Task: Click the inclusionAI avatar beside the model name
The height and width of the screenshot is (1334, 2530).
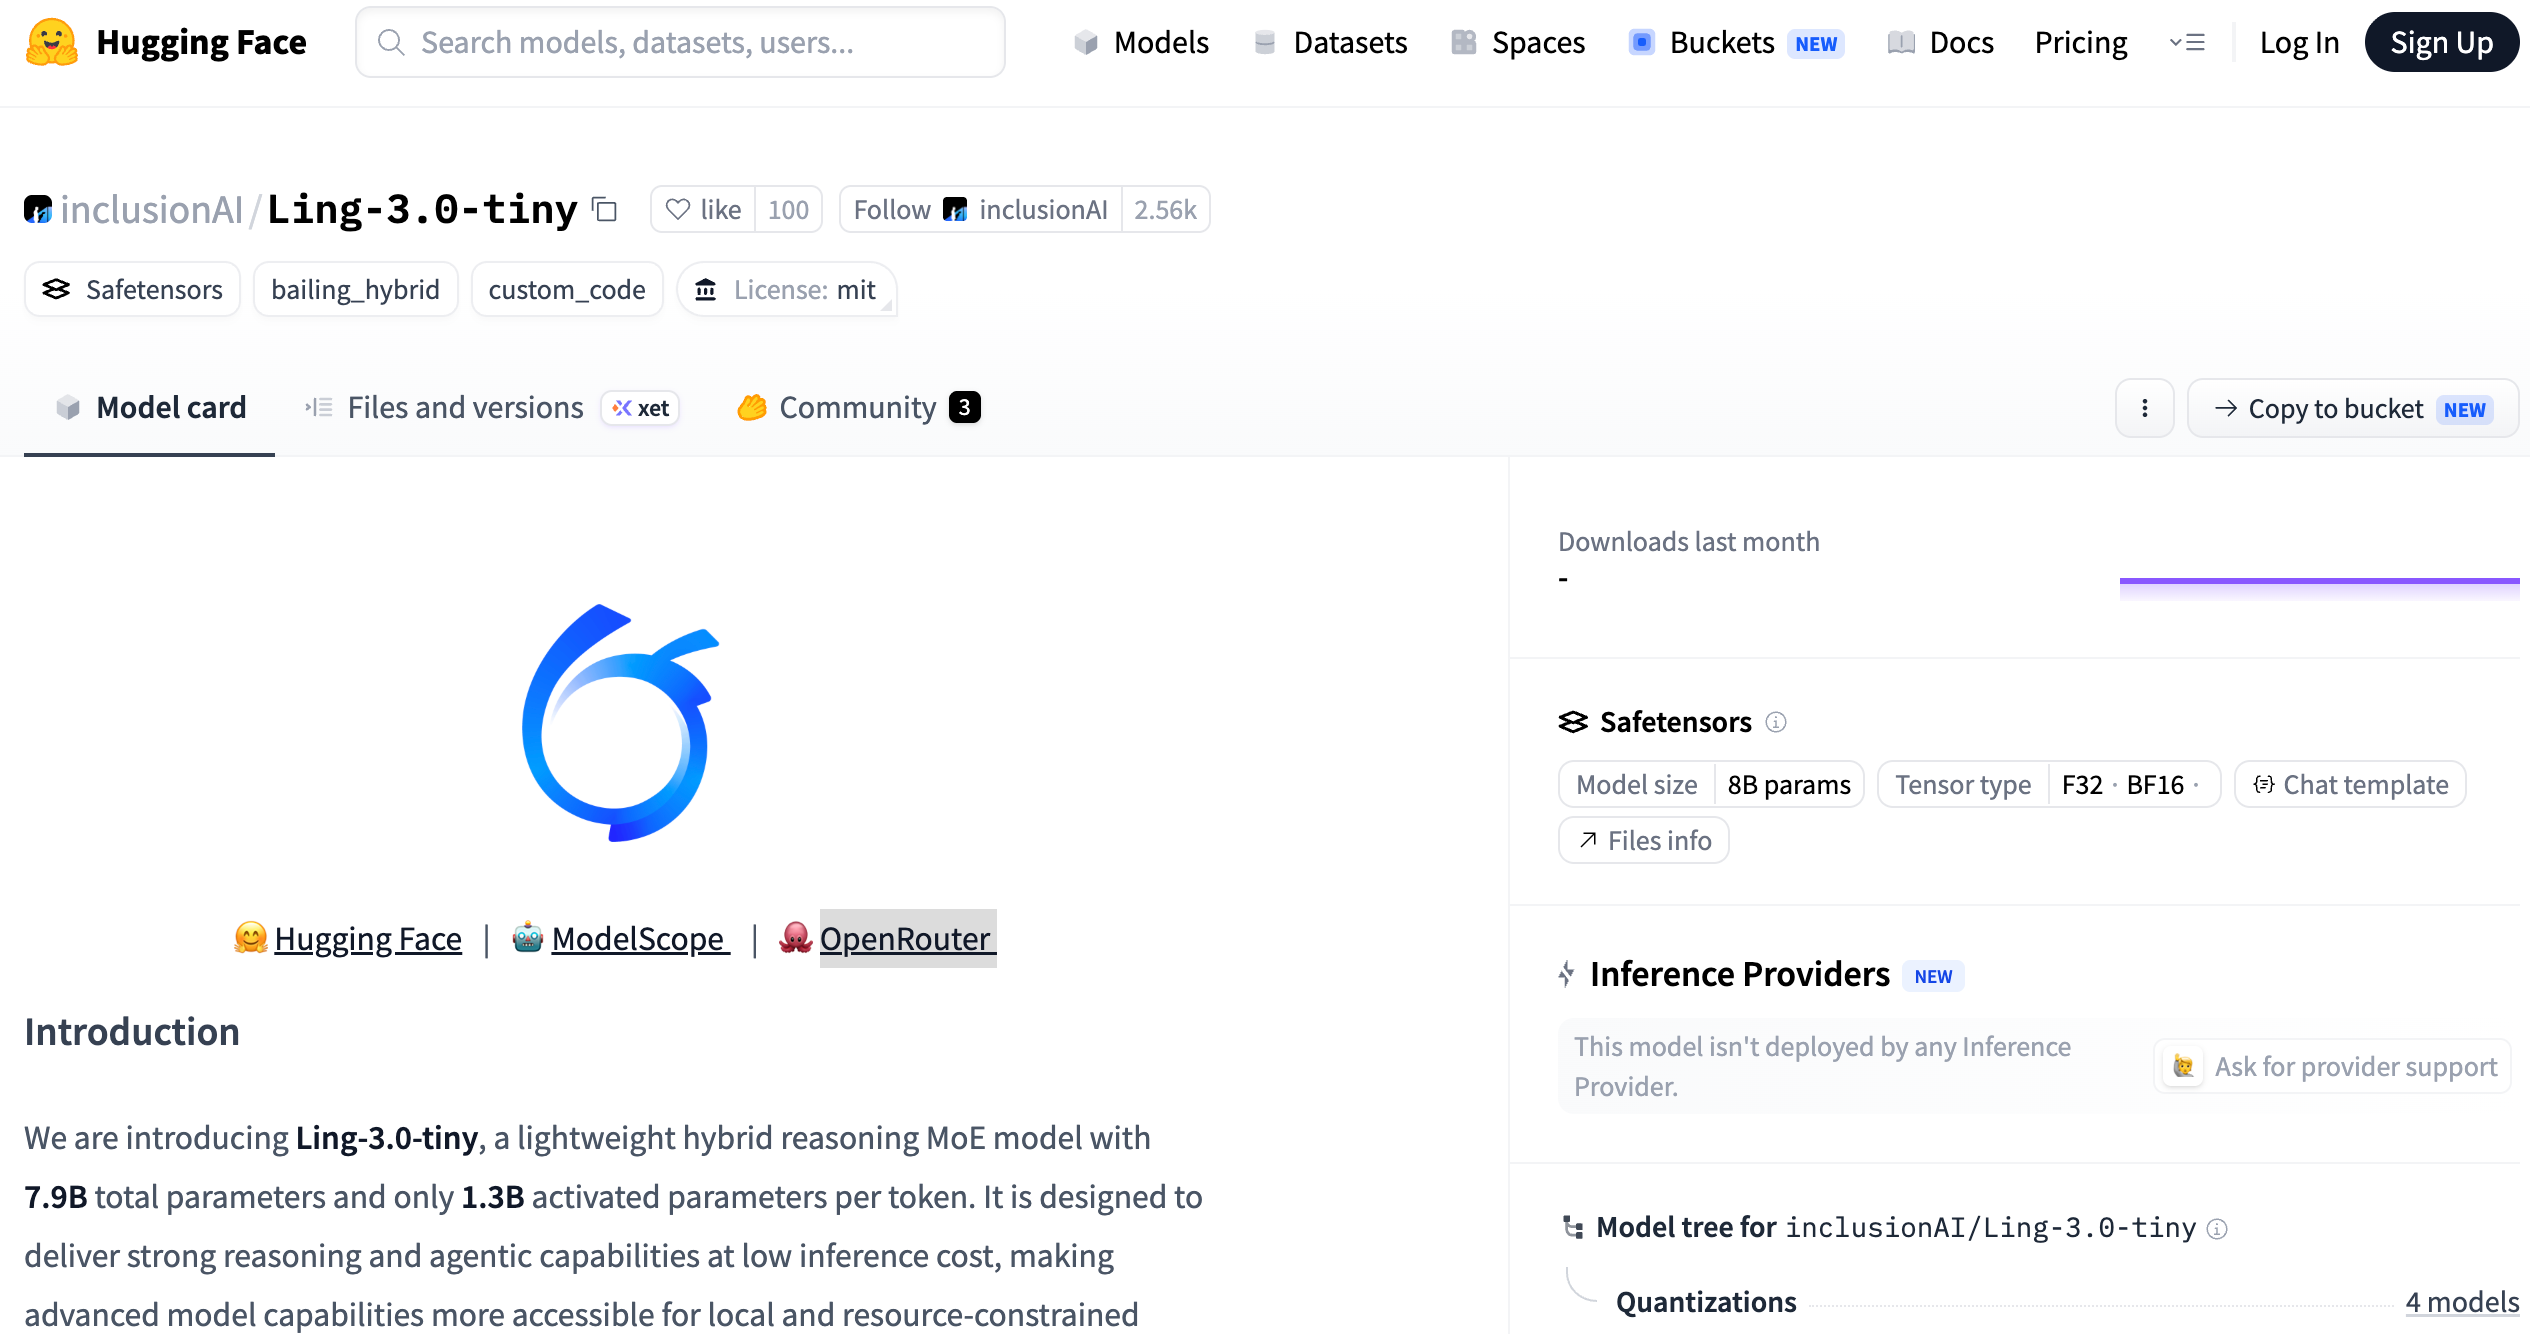Action: pos(38,209)
